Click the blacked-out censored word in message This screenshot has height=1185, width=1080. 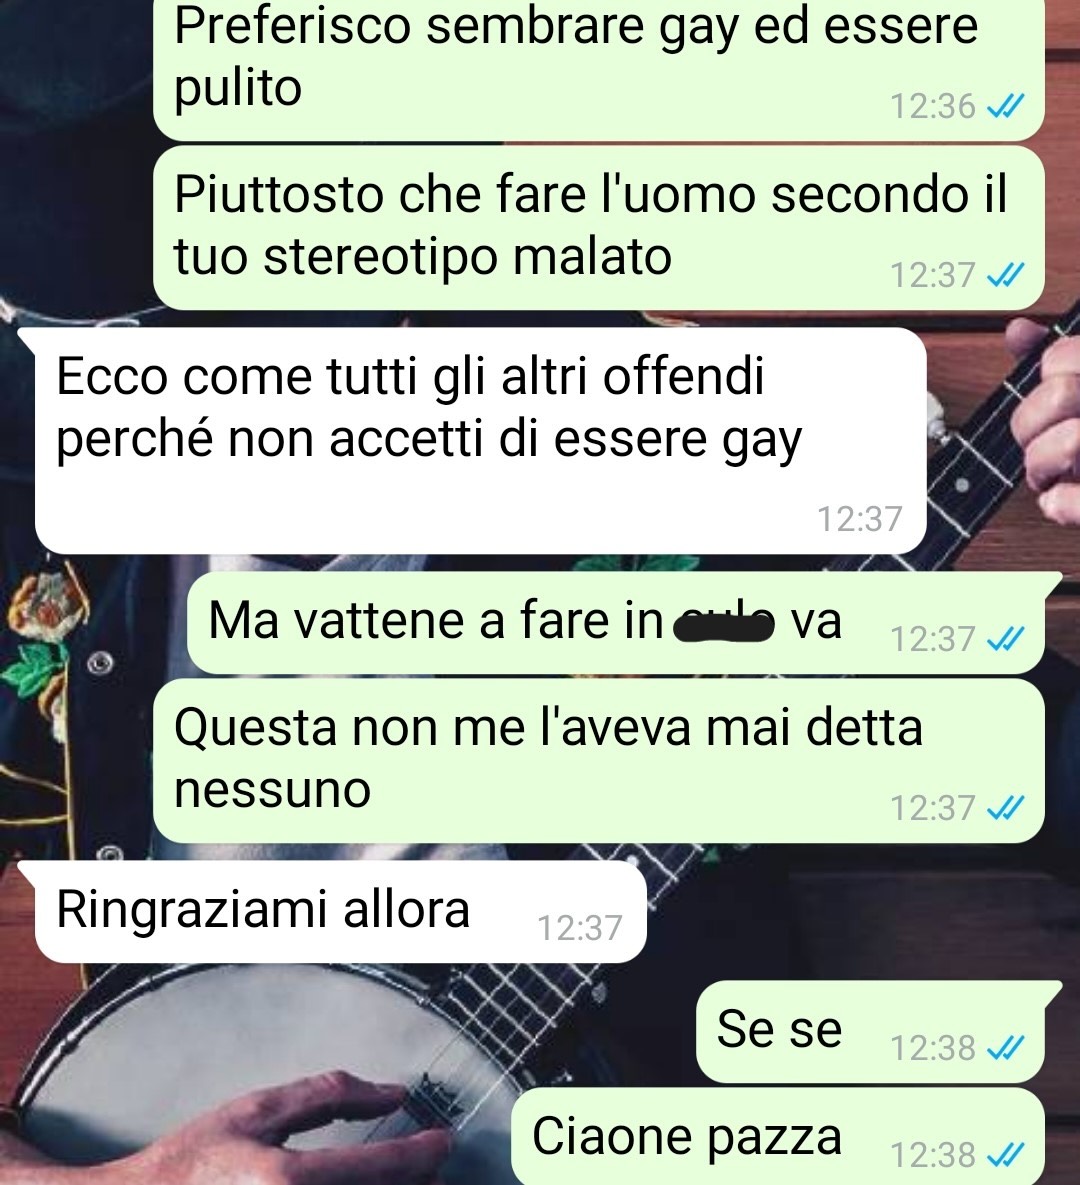tap(724, 626)
